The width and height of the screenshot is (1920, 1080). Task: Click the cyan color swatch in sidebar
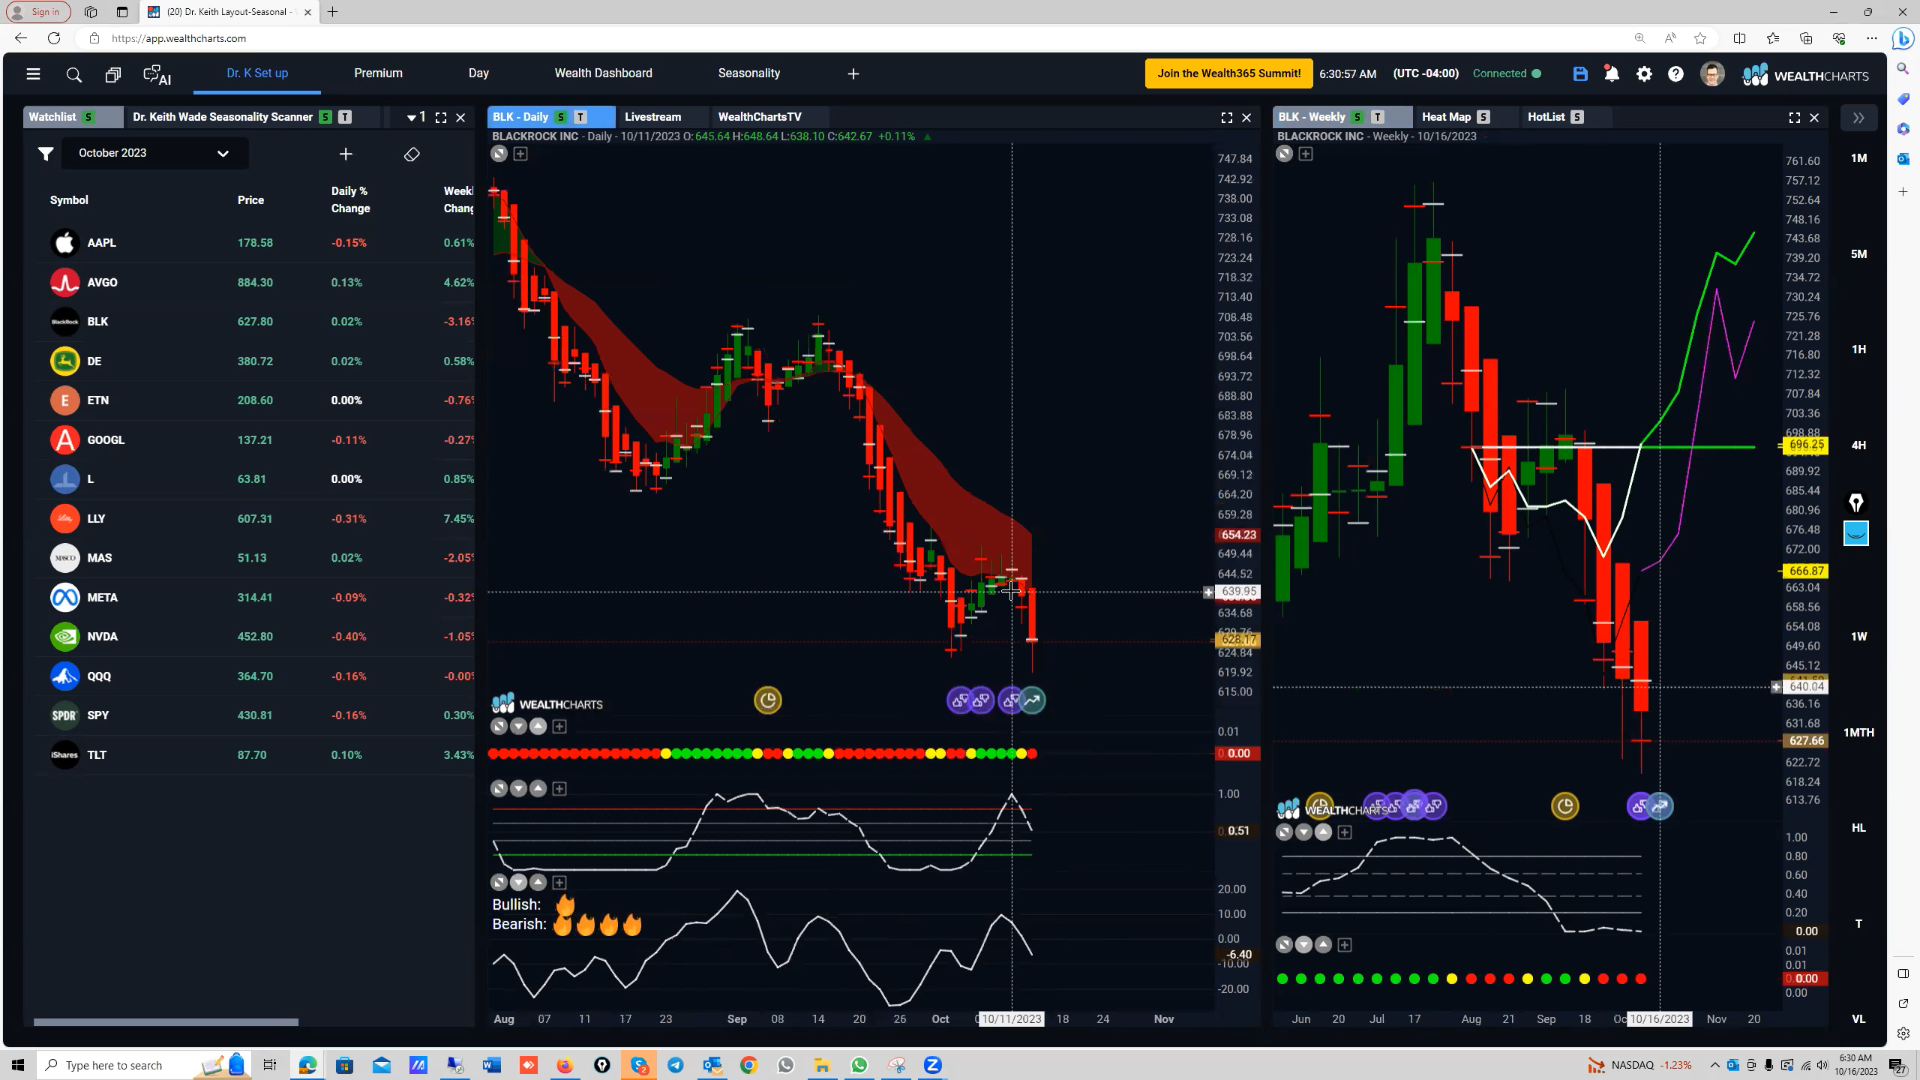point(1856,534)
